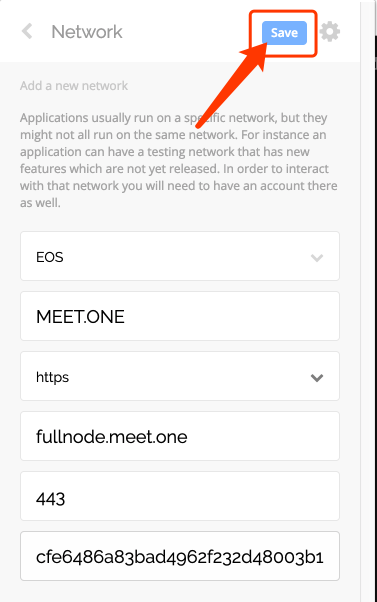Click into the 443 port field
Screen dimensions: 377x602
pyautogui.click(x=180, y=496)
